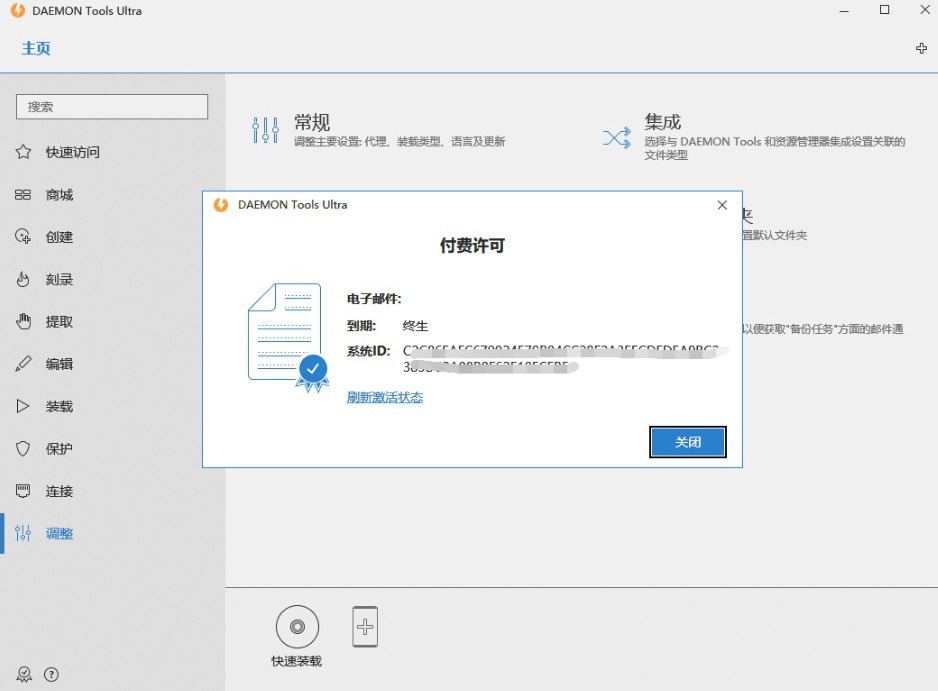Select 装载 mount section

click(59, 406)
